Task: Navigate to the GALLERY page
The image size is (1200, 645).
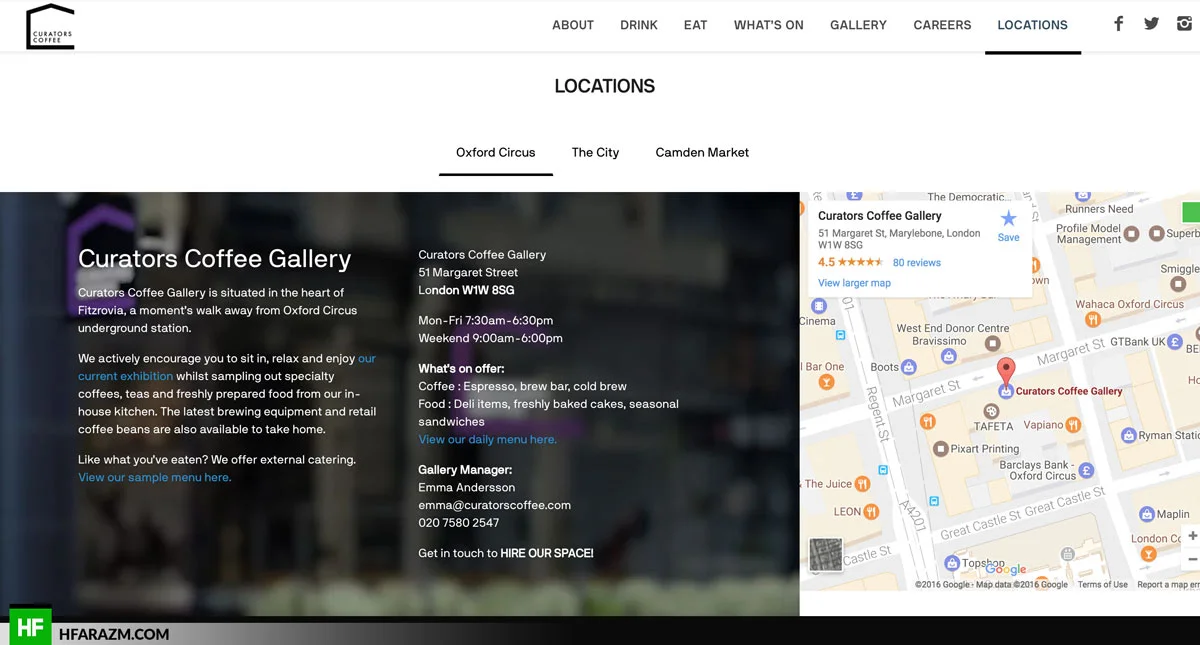Action: (858, 25)
